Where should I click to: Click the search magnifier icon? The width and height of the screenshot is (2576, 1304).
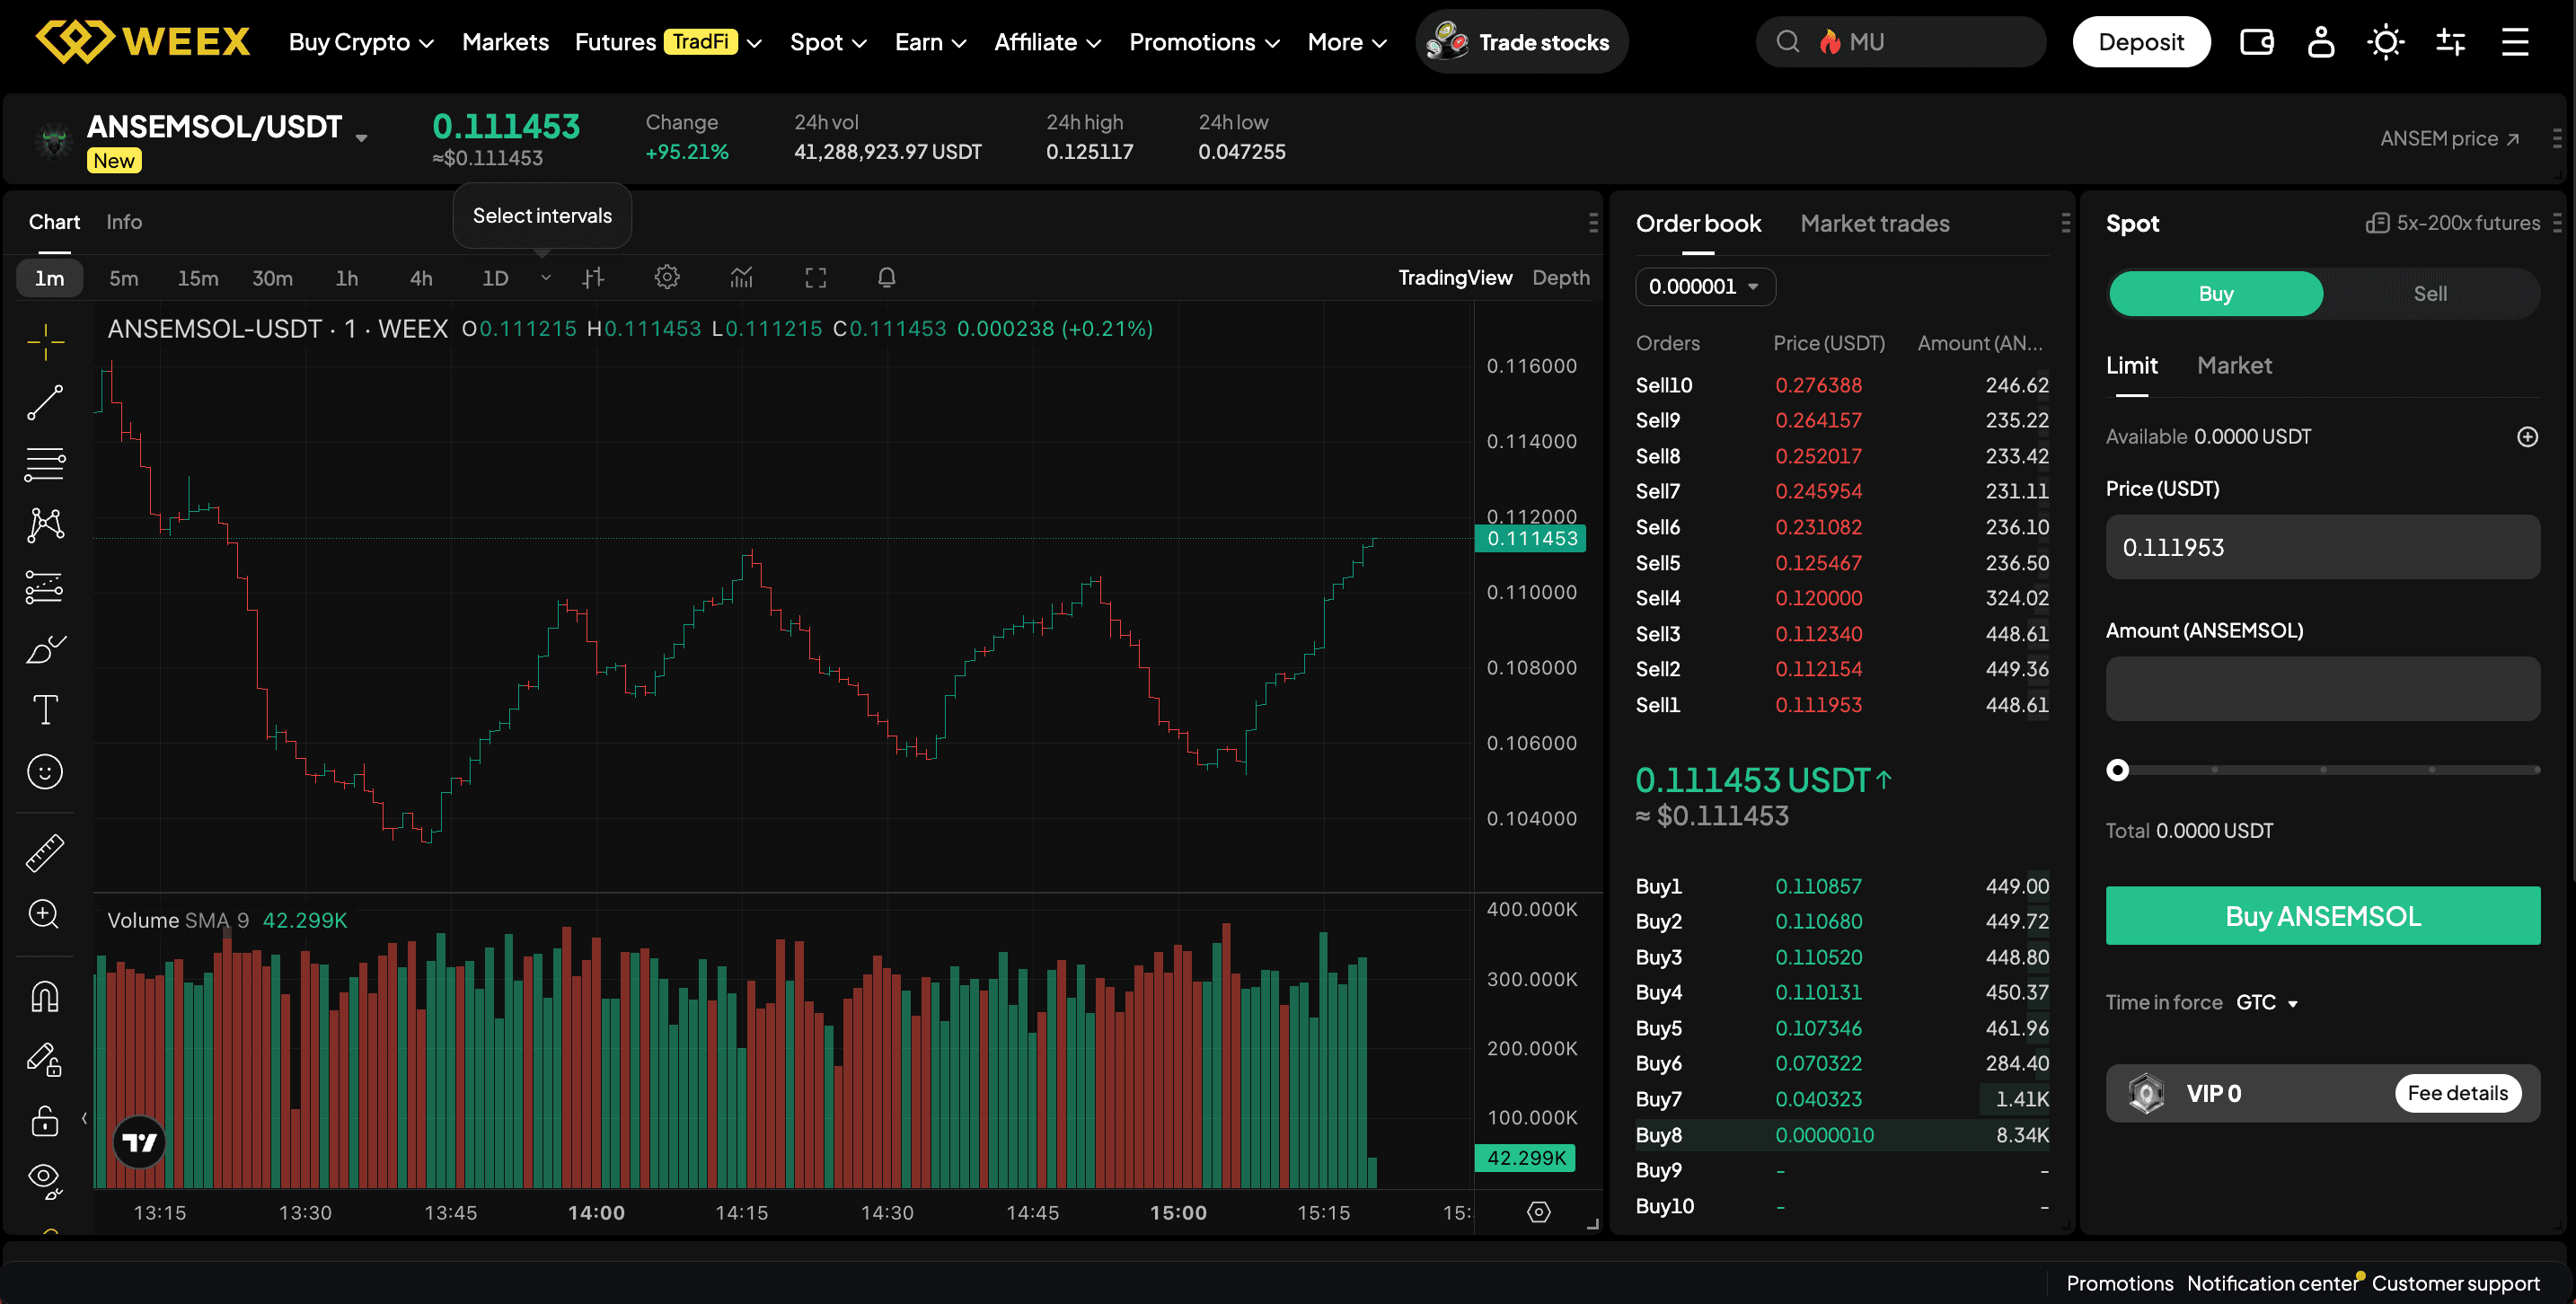point(1788,42)
